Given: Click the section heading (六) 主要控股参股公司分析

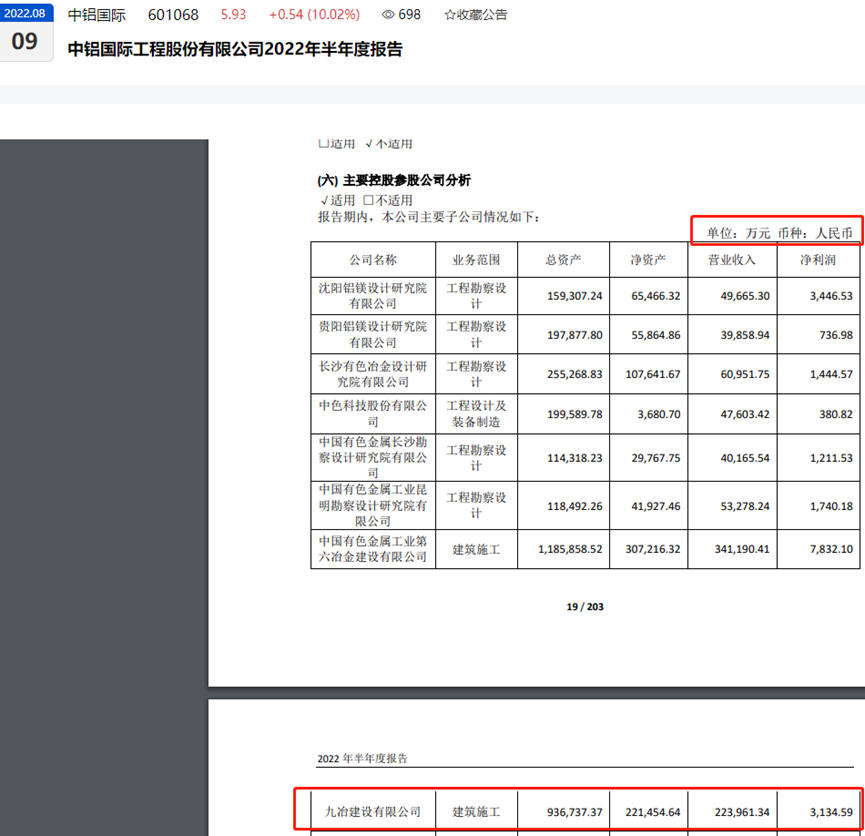Looking at the screenshot, I should pos(394,180).
